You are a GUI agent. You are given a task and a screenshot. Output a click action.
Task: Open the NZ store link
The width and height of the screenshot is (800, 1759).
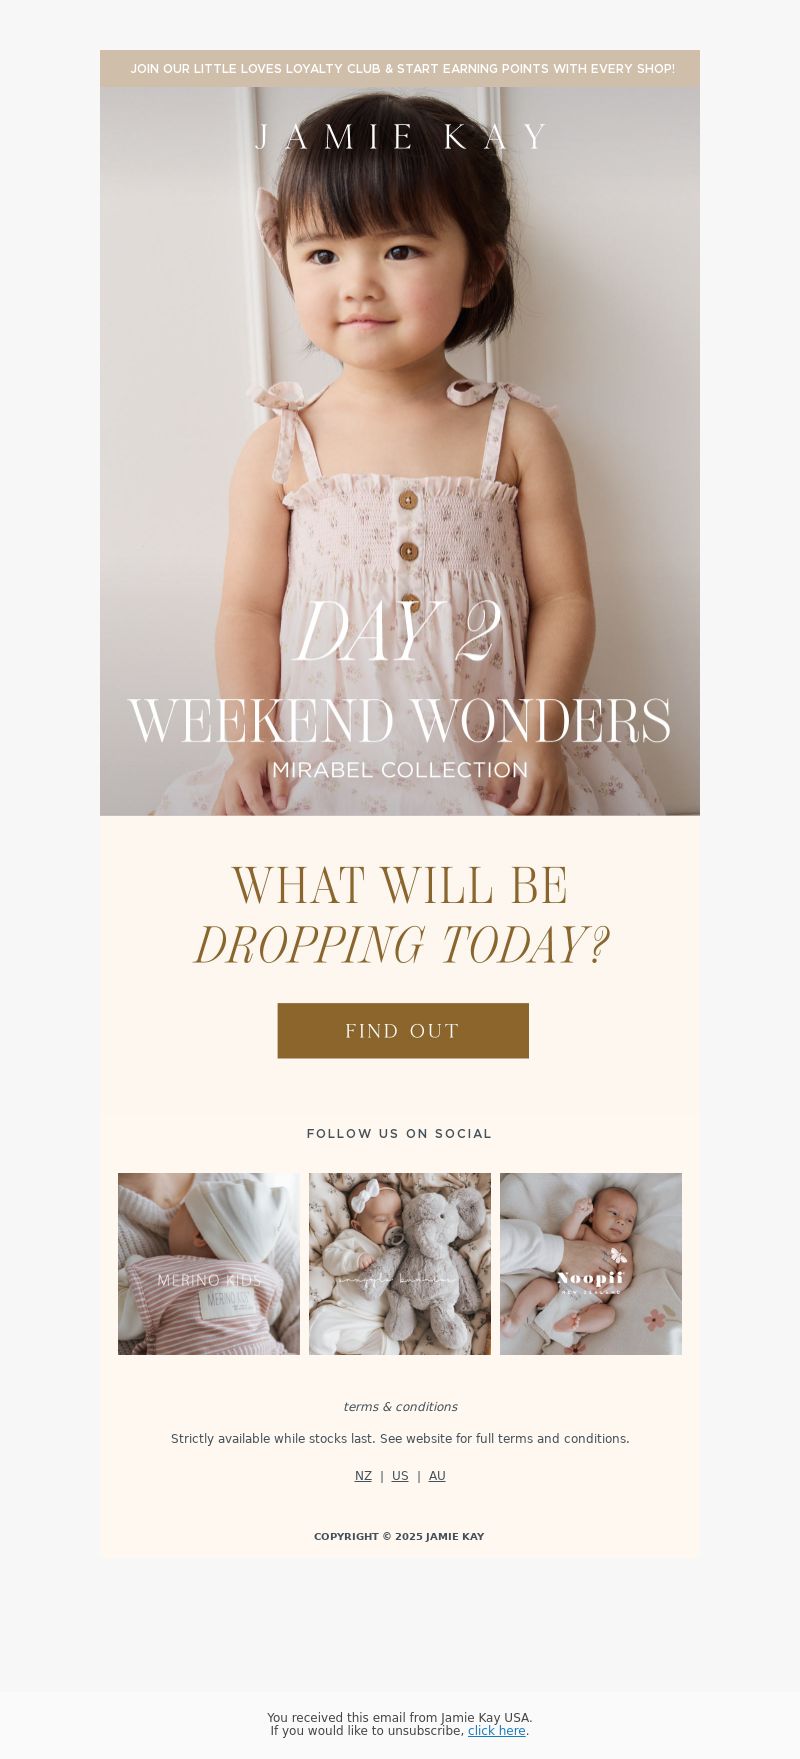click(x=363, y=1476)
